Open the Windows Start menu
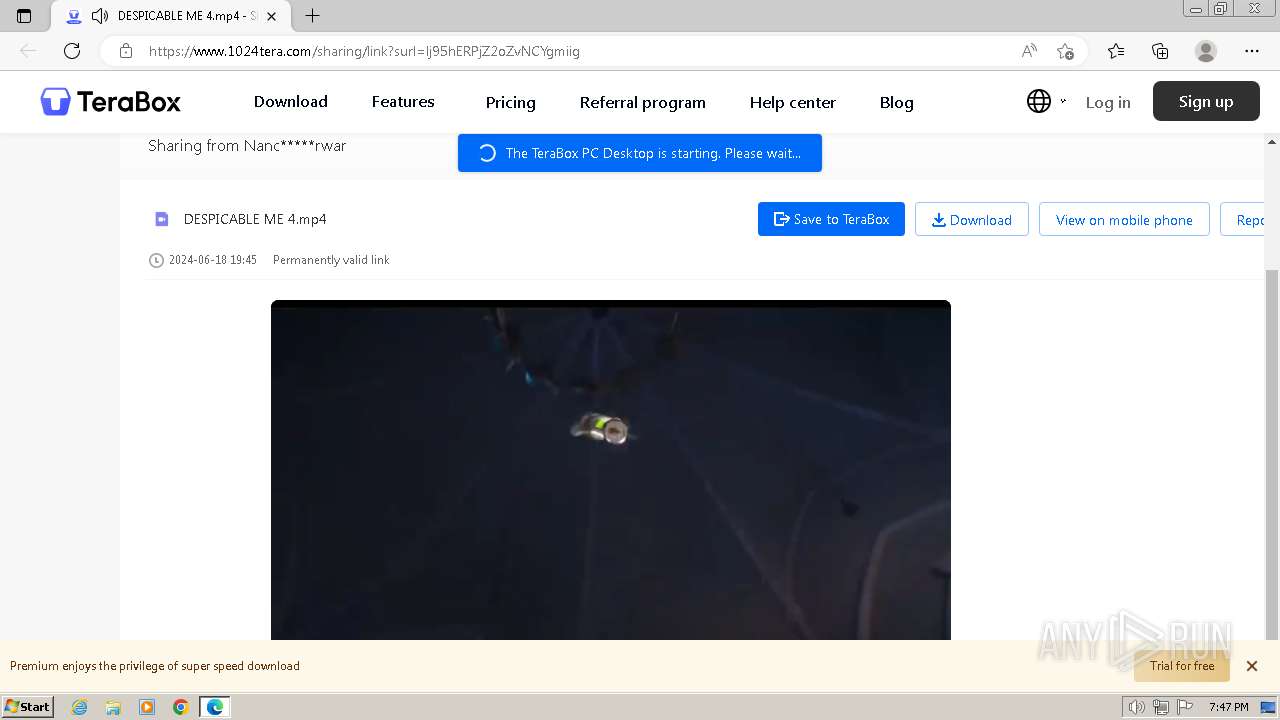Image resolution: width=1280 pixels, height=720 pixels. click(28, 707)
